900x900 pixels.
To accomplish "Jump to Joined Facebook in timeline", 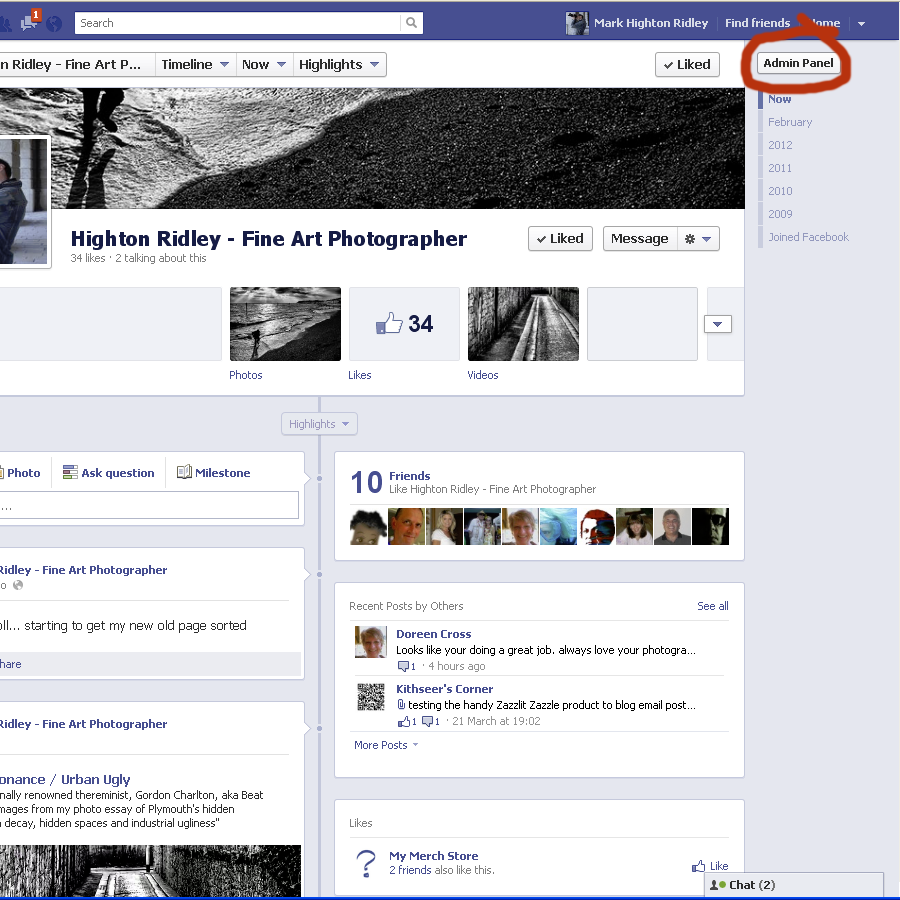I will pos(808,236).
